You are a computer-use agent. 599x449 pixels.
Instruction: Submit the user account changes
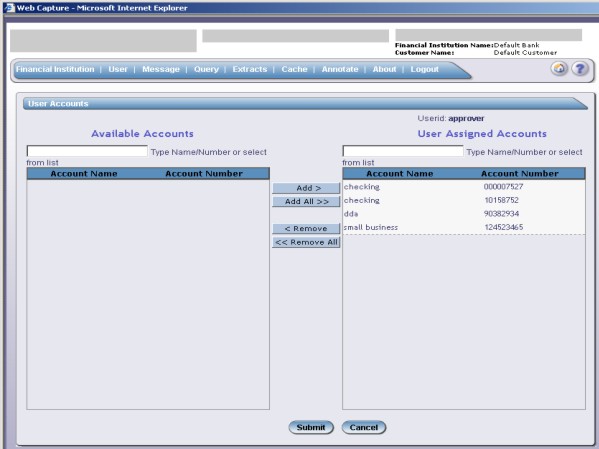[x=311, y=427]
